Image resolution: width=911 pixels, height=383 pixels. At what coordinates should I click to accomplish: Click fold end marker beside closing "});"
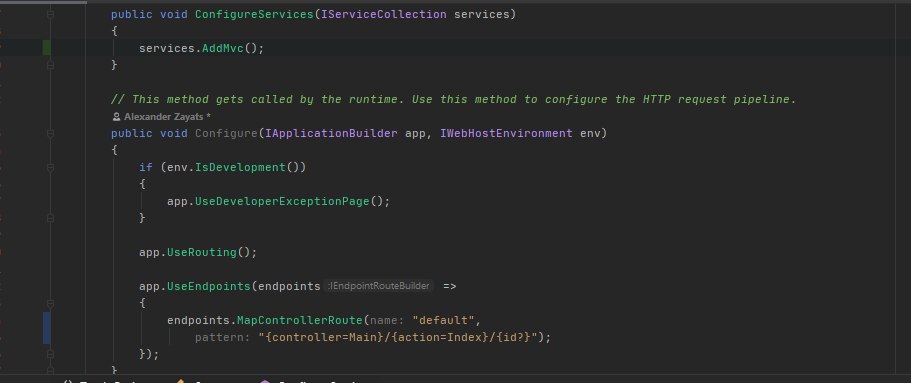[x=51, y=353]
